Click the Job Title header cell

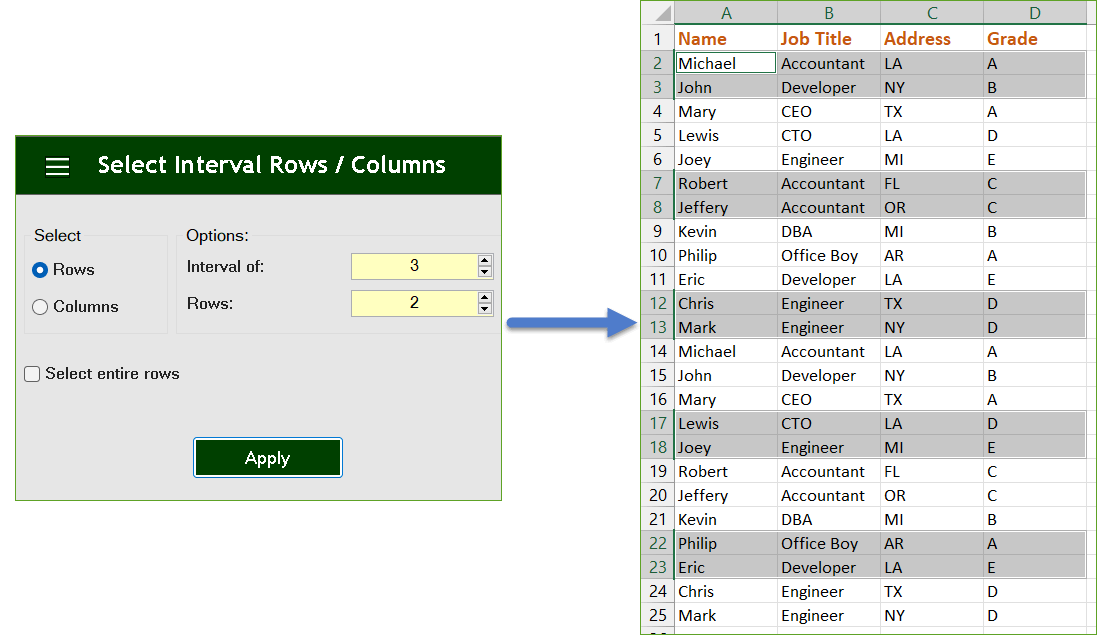(x=828, y=39)
